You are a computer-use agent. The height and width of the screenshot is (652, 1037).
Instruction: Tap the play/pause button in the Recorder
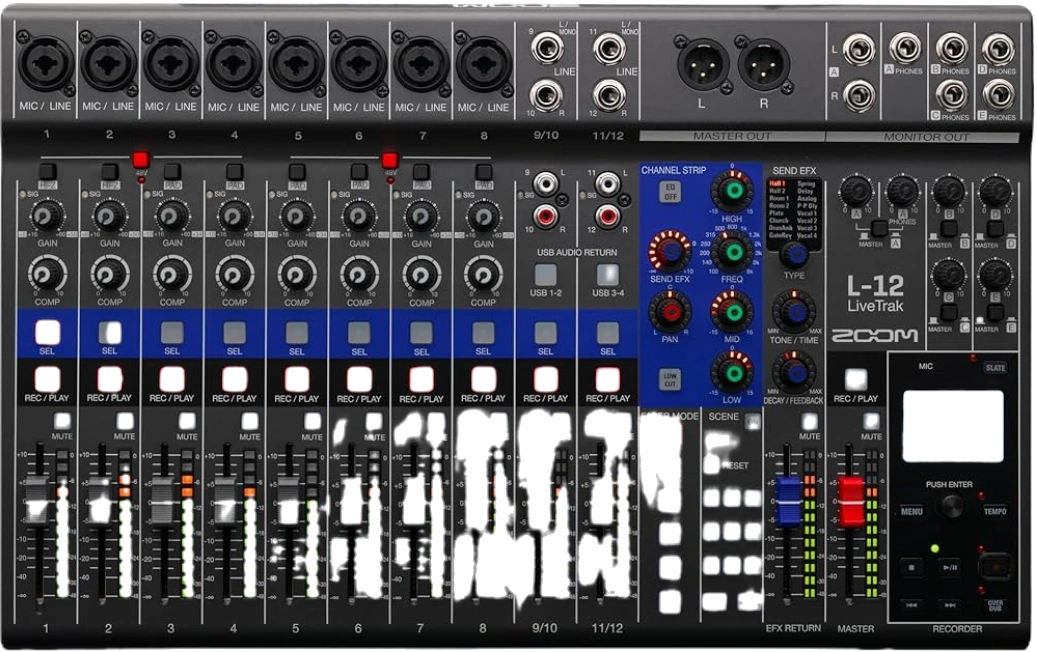(x=950, y=567)
